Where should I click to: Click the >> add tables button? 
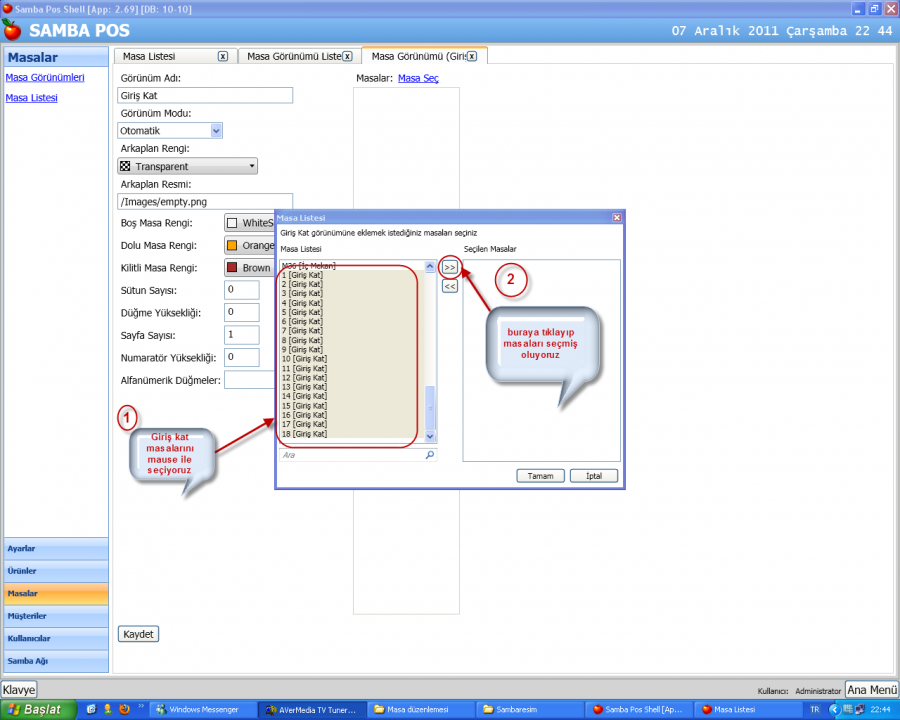pyautogui.click(x=449, y=268)
